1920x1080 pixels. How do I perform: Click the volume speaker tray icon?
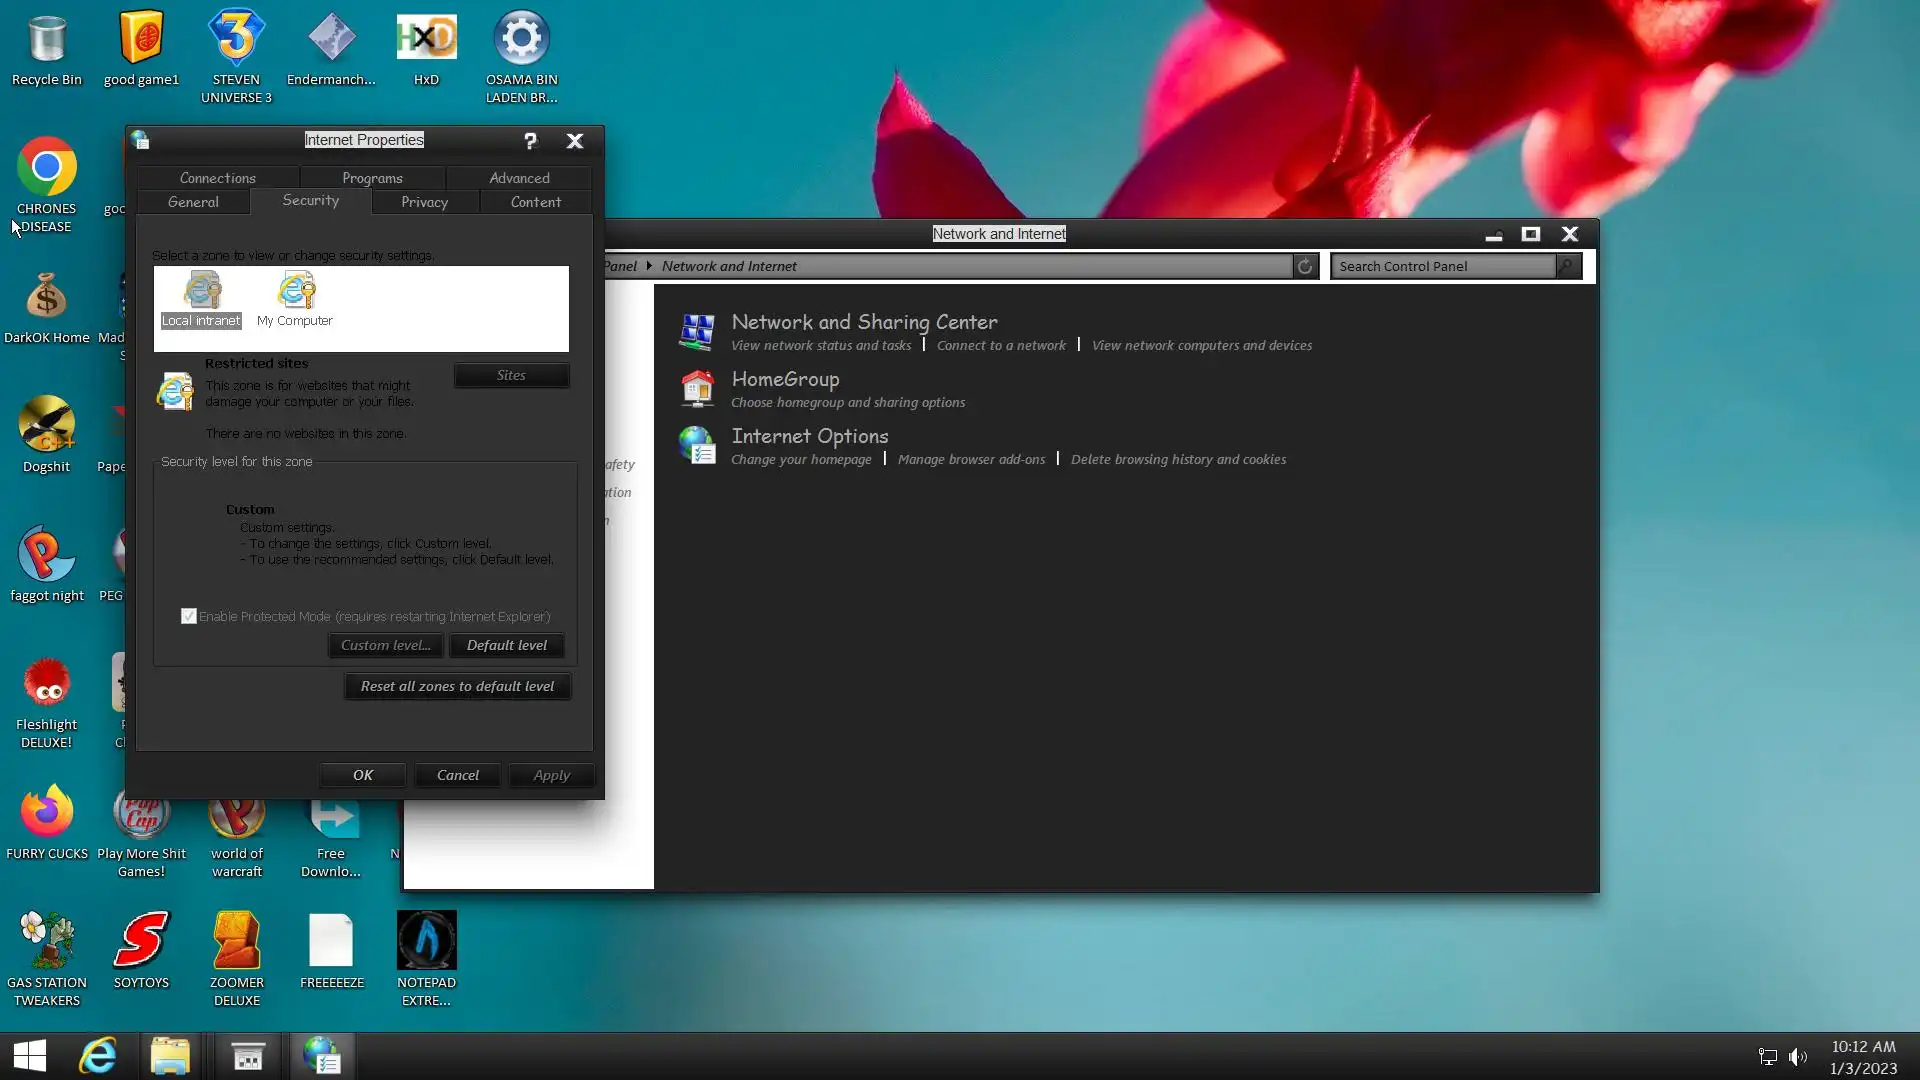click(1798, 1057)
